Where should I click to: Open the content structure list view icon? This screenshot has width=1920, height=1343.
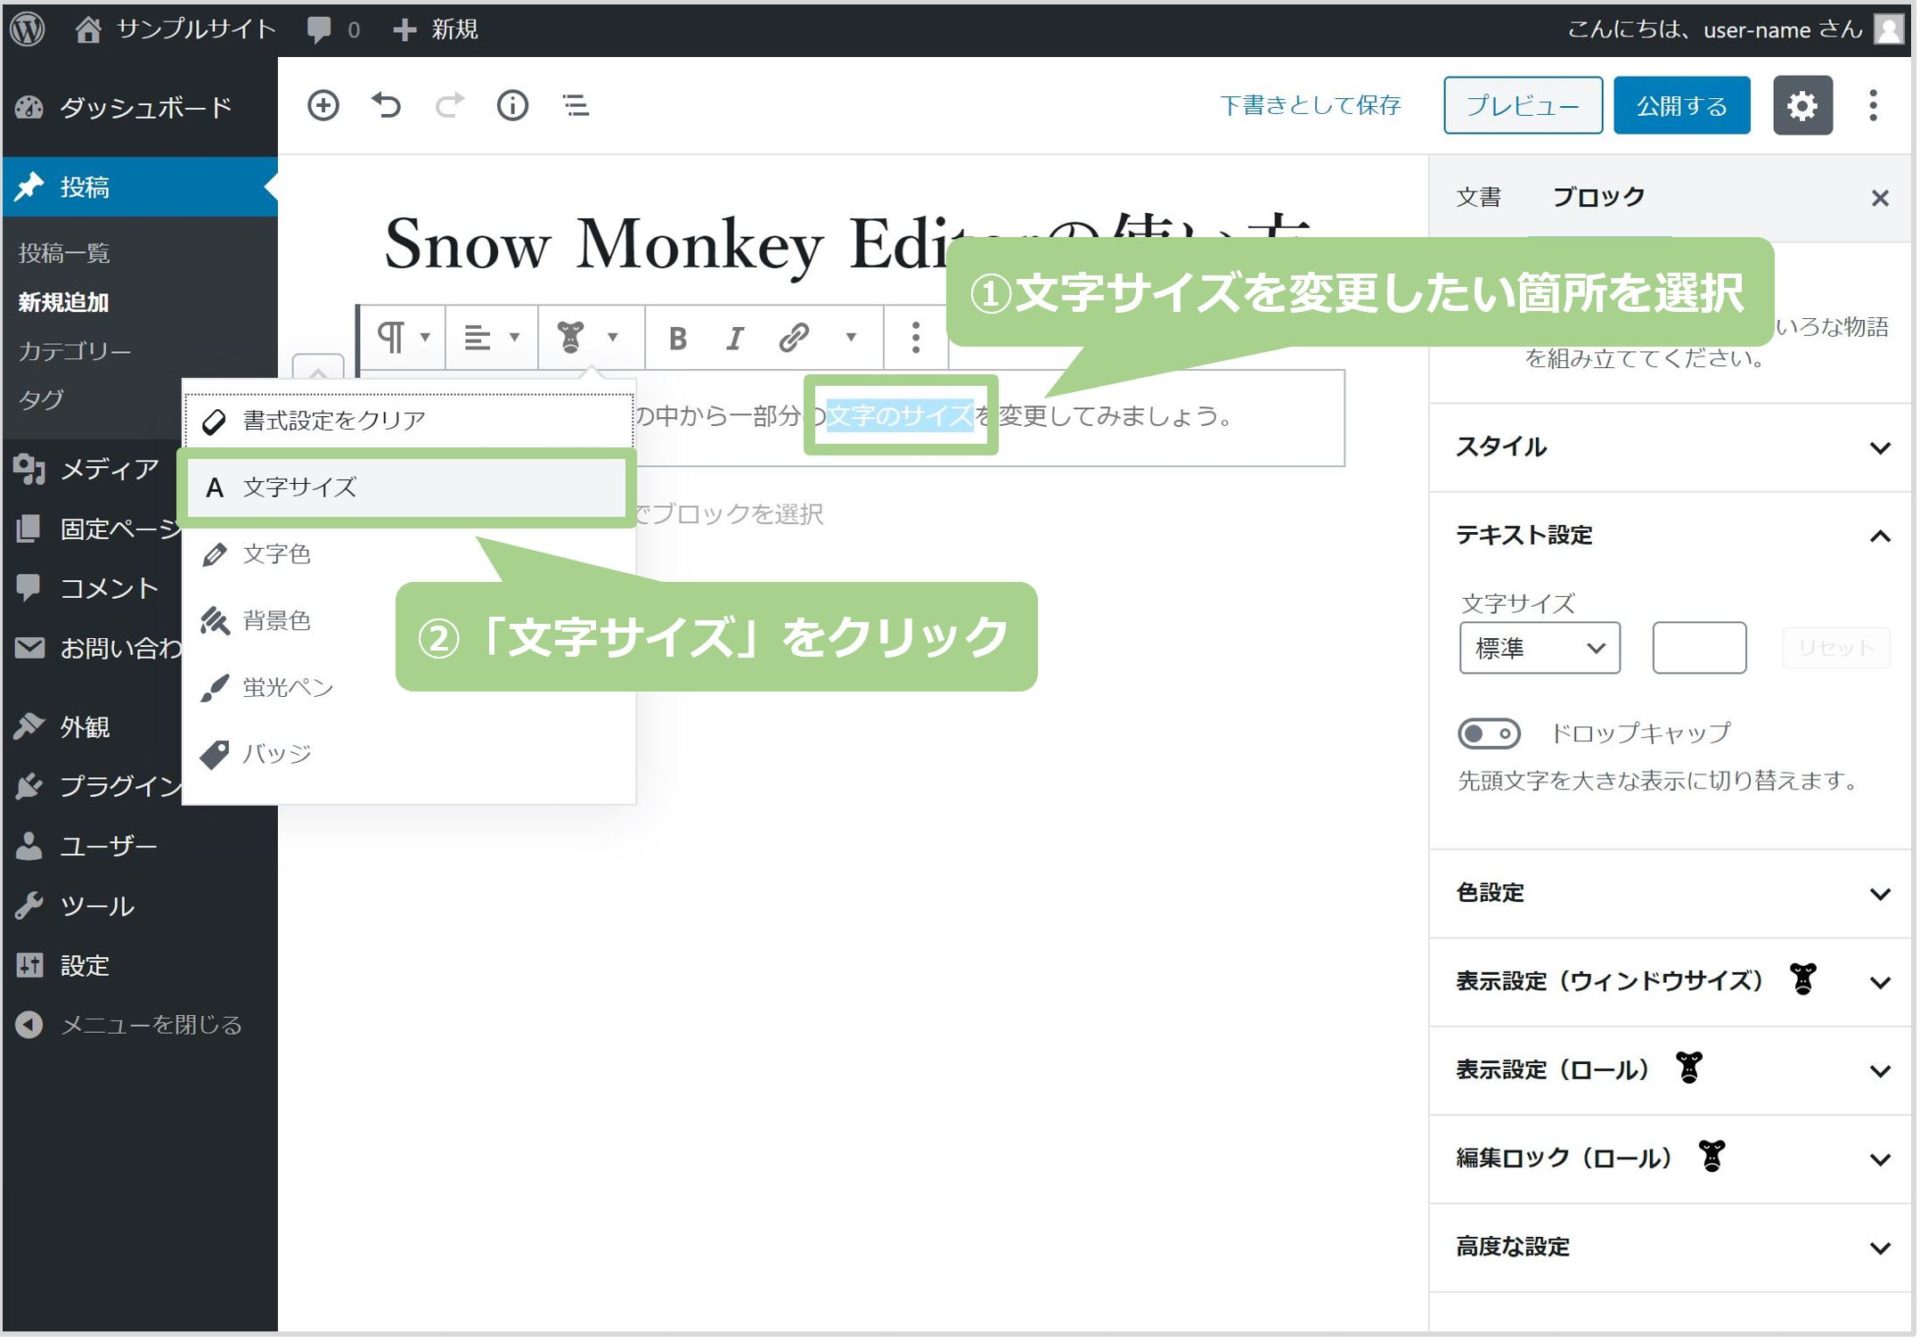(575, 106)
